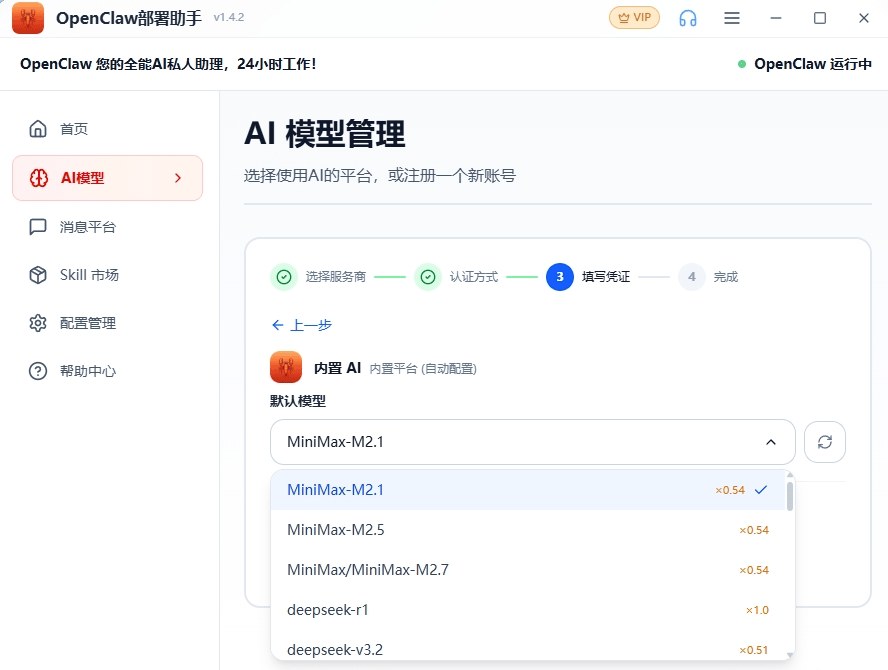Screen dimensions: 888x670
Task: Click step 4 circle 完成
Action: click(x=691, y=277)
